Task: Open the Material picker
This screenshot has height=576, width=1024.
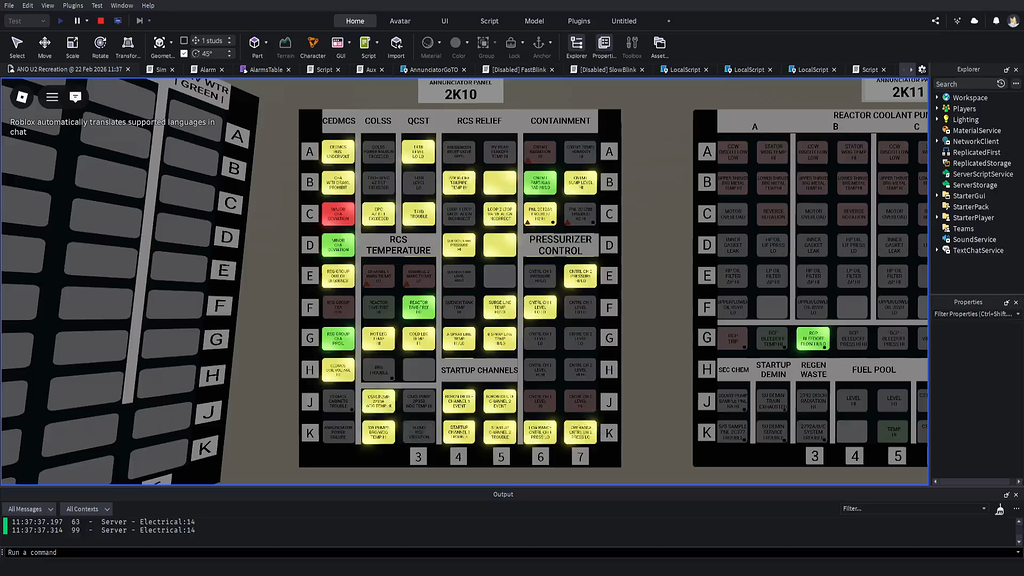Action: tap(428, 42)
